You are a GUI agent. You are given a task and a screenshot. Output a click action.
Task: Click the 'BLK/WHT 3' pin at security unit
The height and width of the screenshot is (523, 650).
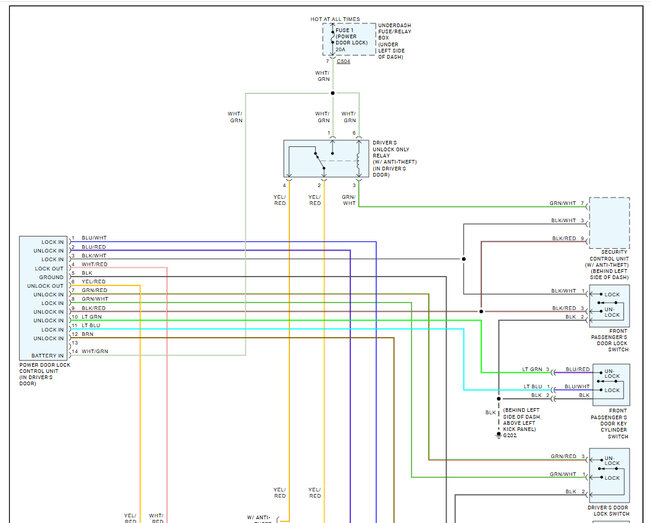pyautogui.click(x=567, y=220)
